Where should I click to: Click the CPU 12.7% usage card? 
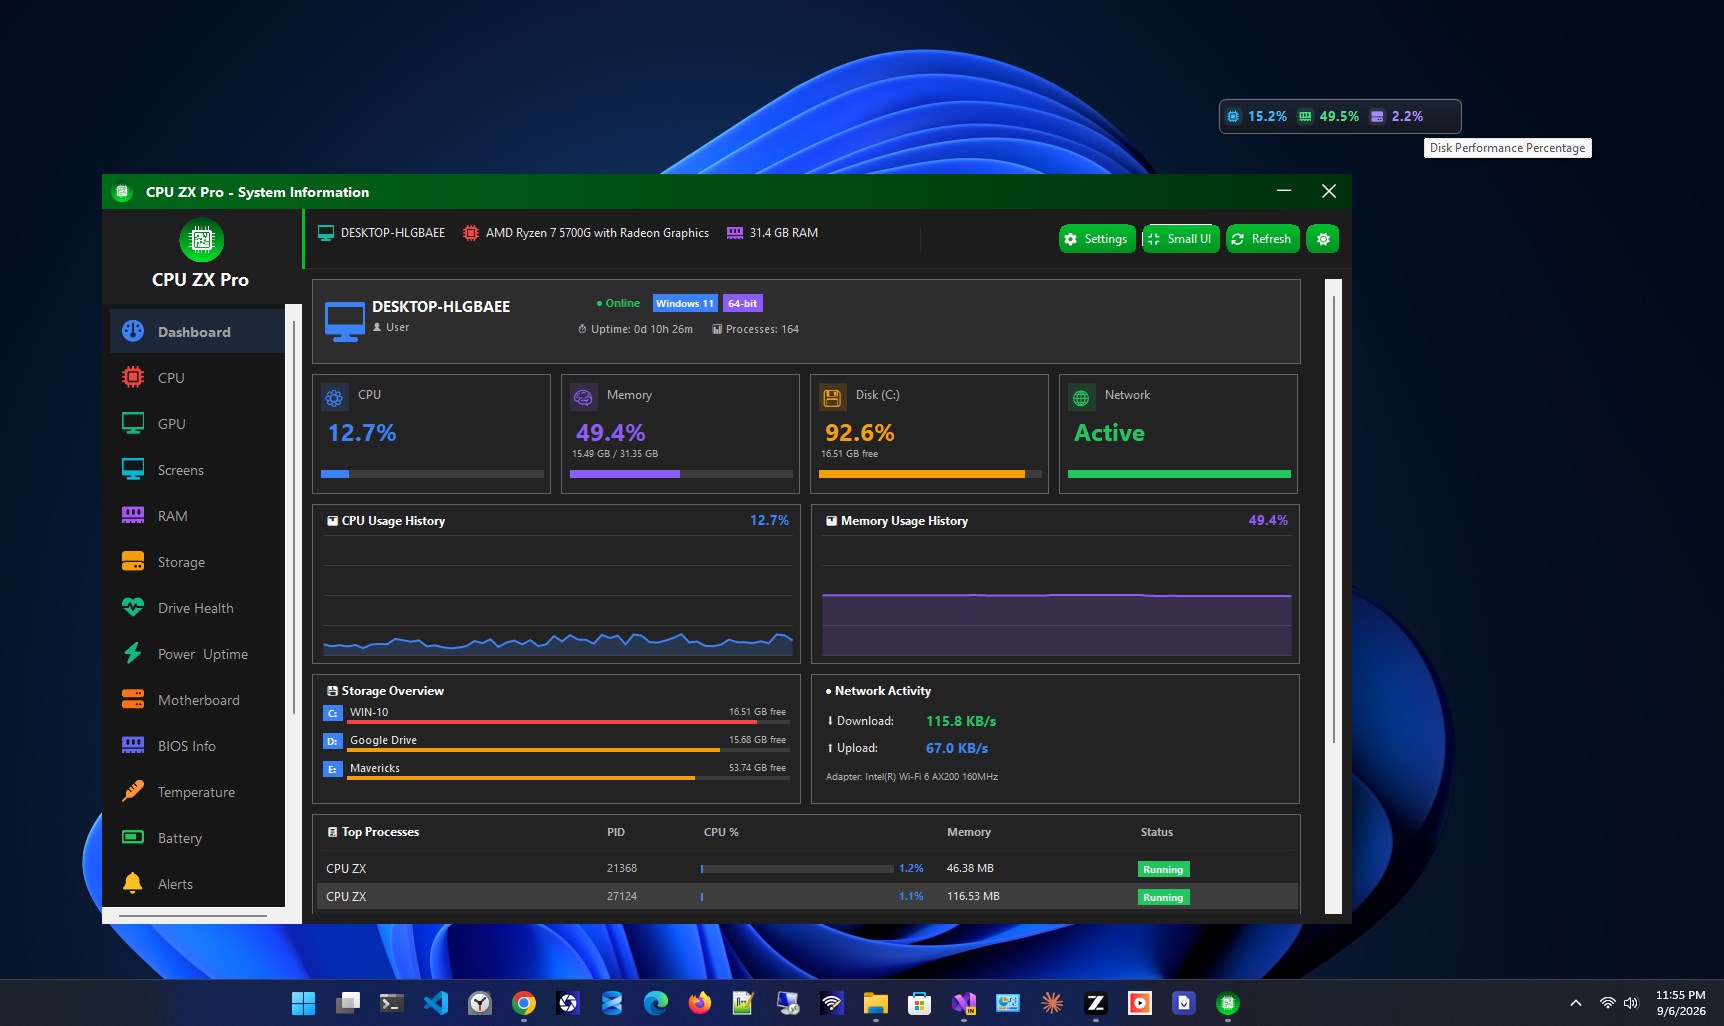(431, 434)
